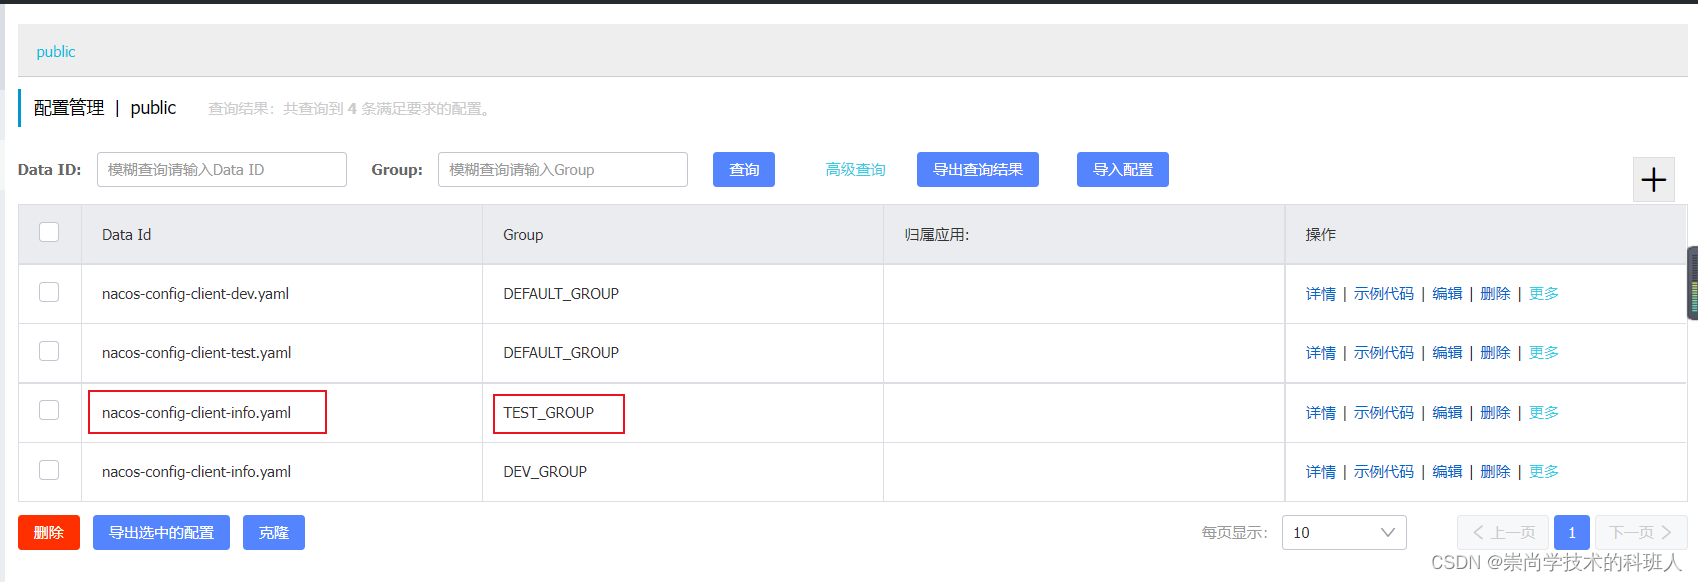
Task: Focus the Group search input
Action: (563, 170)
